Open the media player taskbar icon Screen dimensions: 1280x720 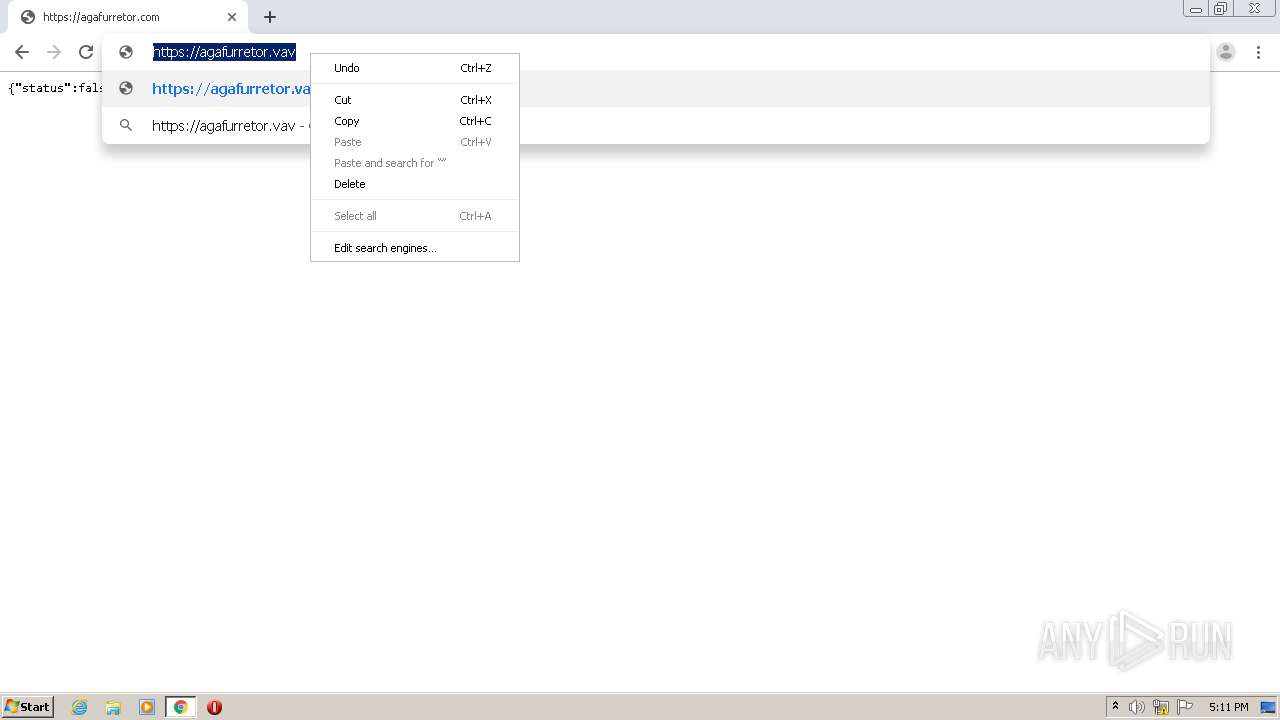(147, 707)
